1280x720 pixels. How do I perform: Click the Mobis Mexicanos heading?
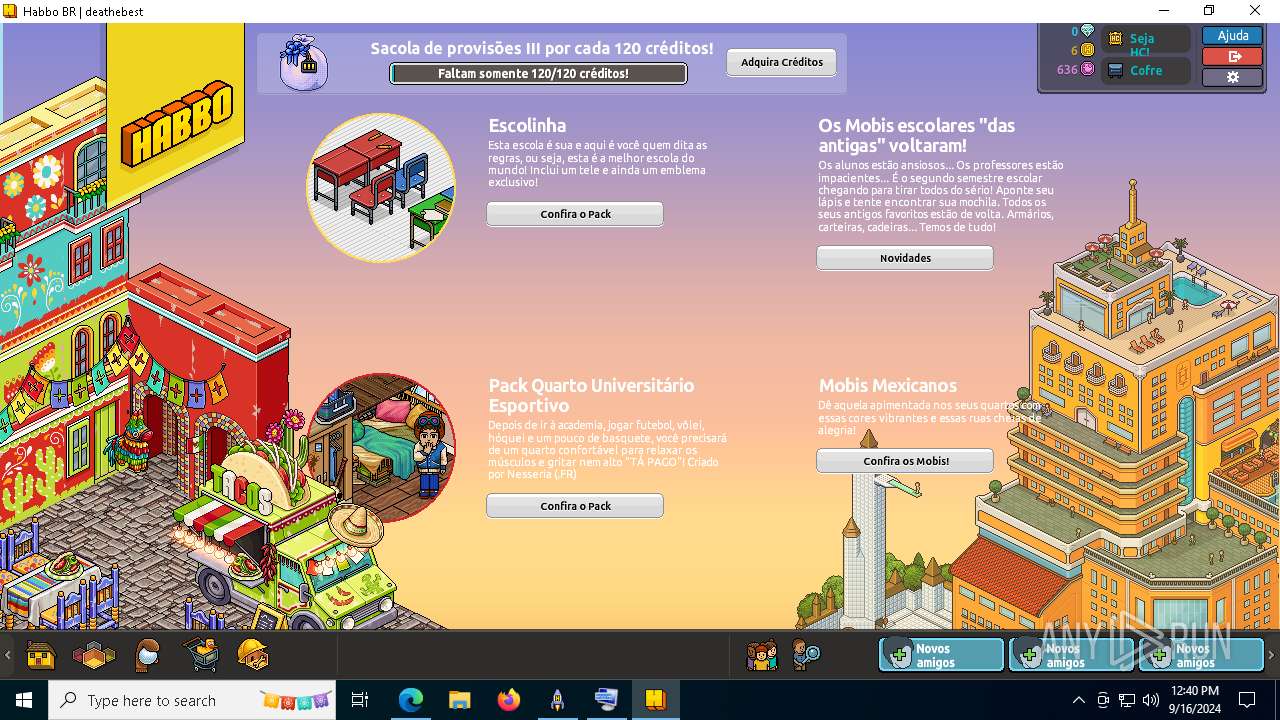(x=887, y=385)
